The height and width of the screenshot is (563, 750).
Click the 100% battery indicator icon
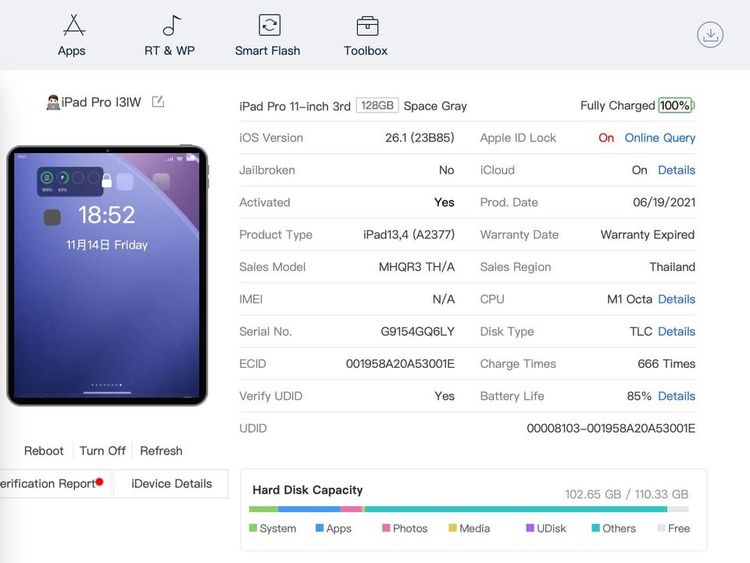tap(676, 105)
